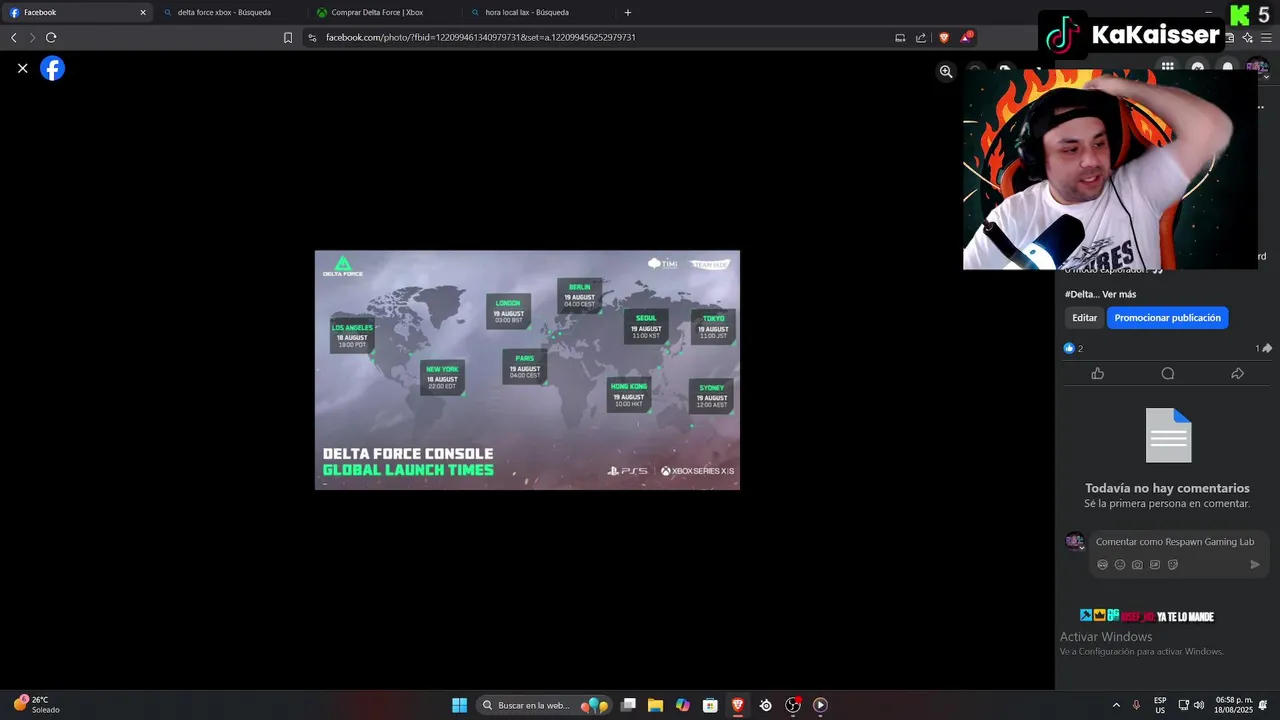This screenshot has width=1280, height=720.
Task: View the 2 like reactions
Action: (1073, 348)
